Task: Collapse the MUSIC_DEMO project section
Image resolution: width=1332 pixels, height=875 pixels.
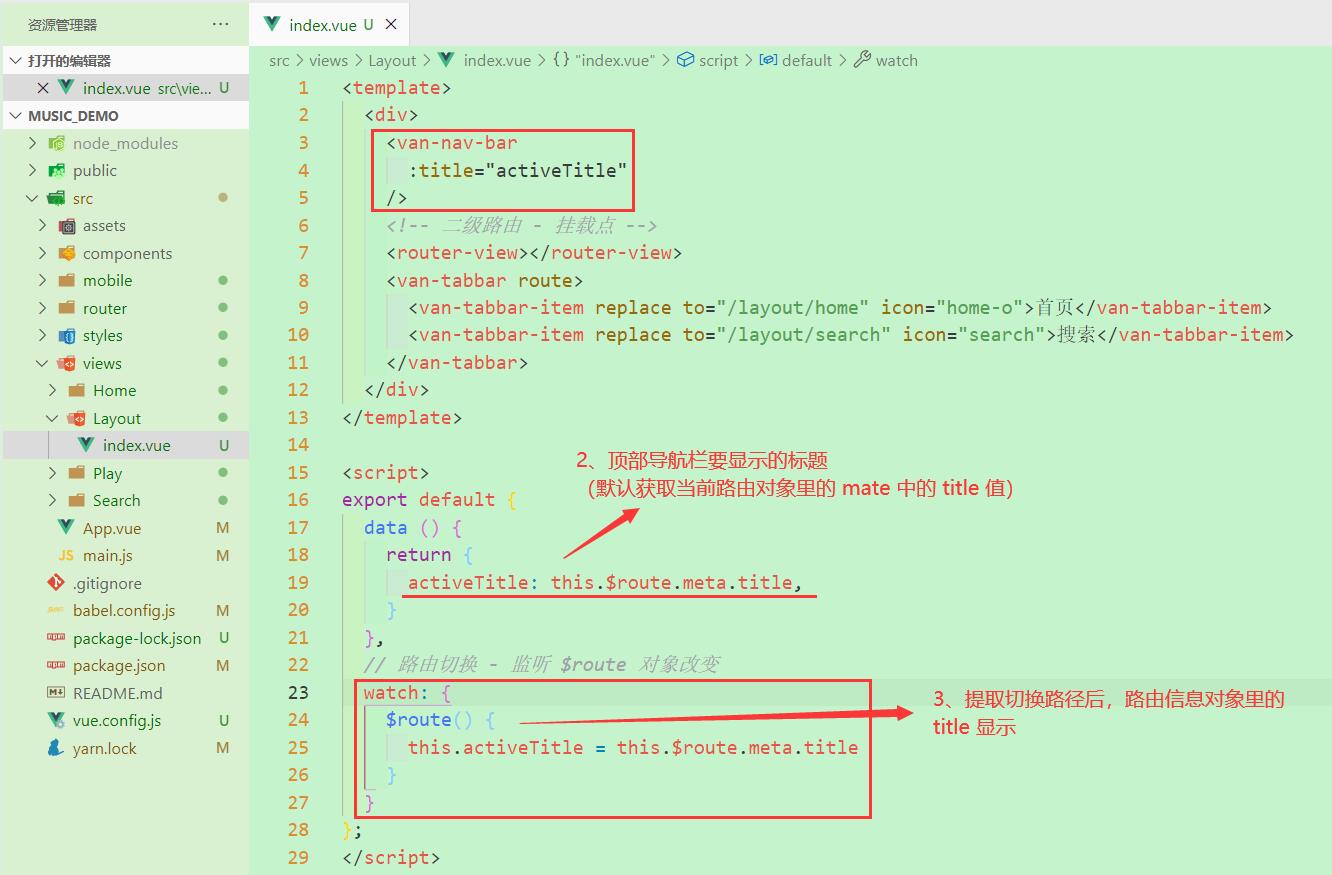Action: point(15,116)
